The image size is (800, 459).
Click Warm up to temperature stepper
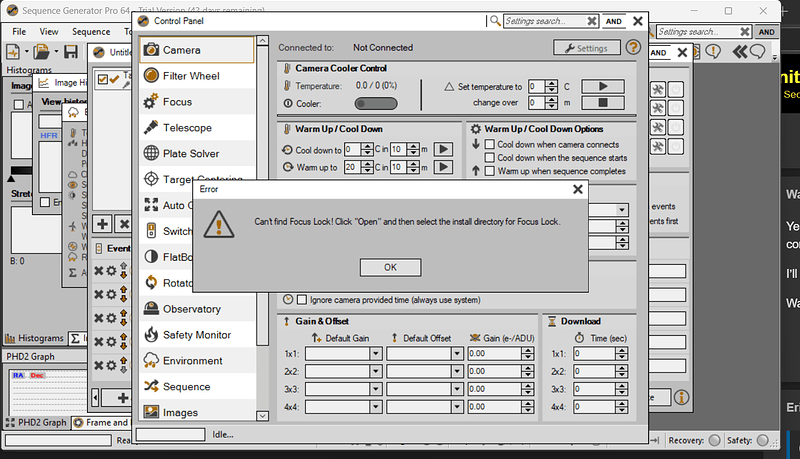pos(367,167)
